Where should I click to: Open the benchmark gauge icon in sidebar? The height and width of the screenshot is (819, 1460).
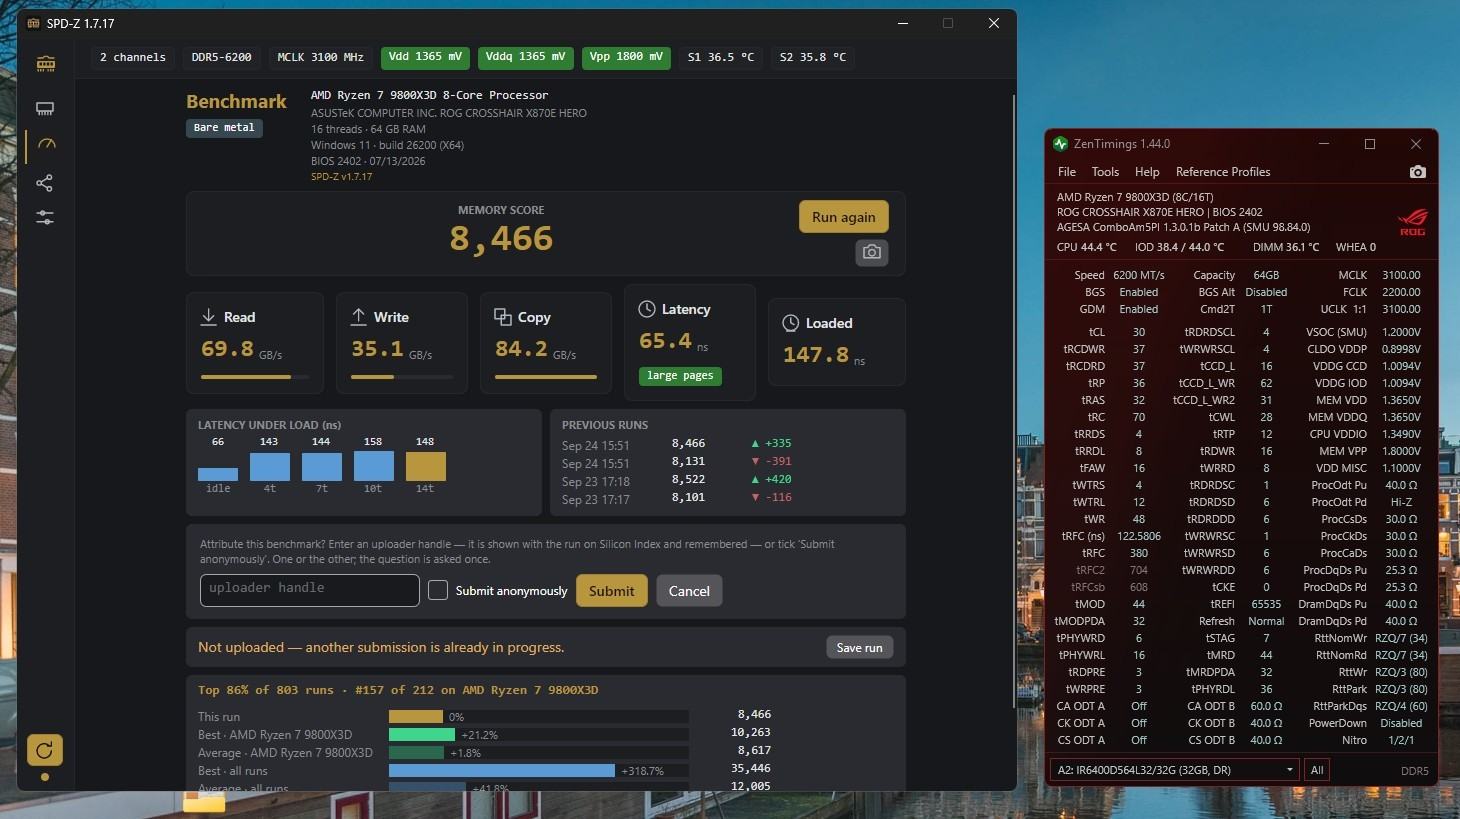pos(45,144)
